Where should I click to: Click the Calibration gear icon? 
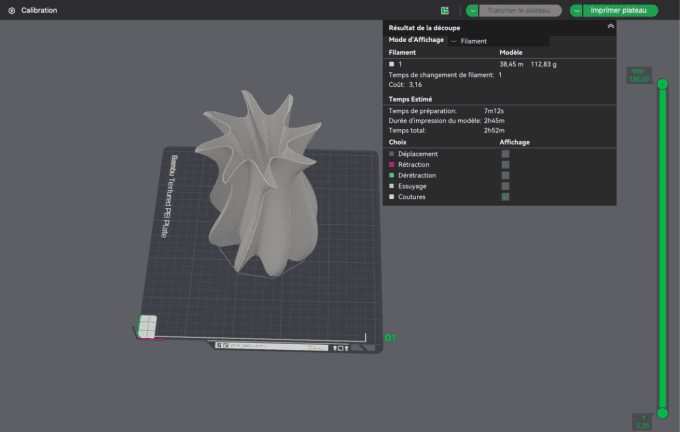[11, 10]
